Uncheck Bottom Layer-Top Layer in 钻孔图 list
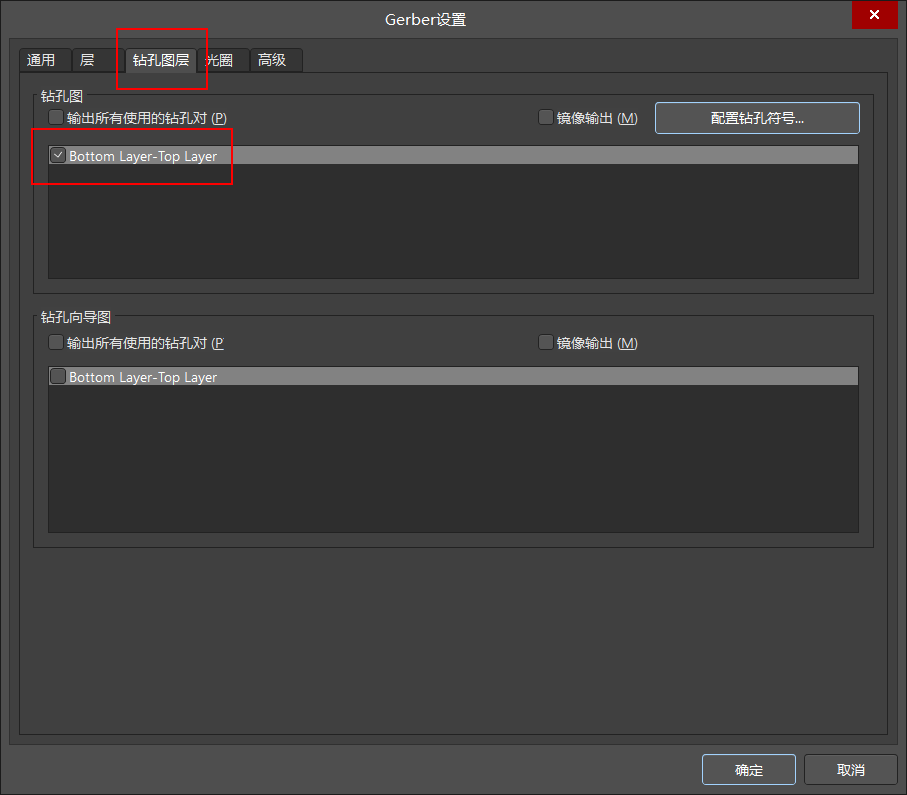The image size is (907, 795). pos(58,155)
